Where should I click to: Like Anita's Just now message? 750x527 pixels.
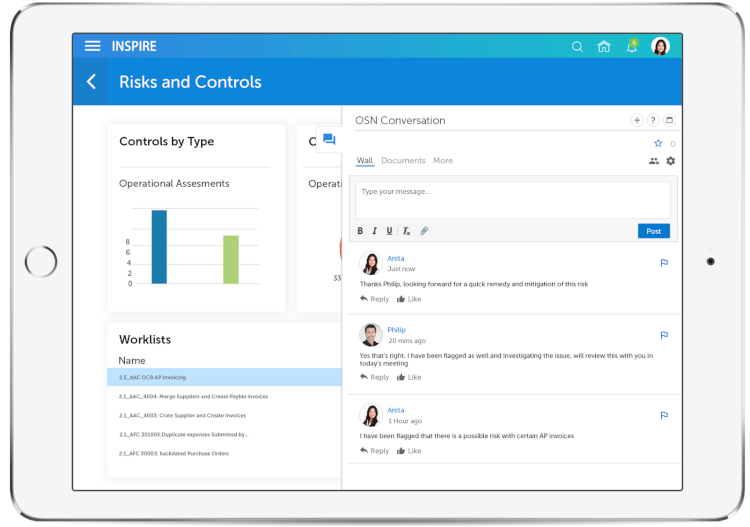tap(409, 299)
